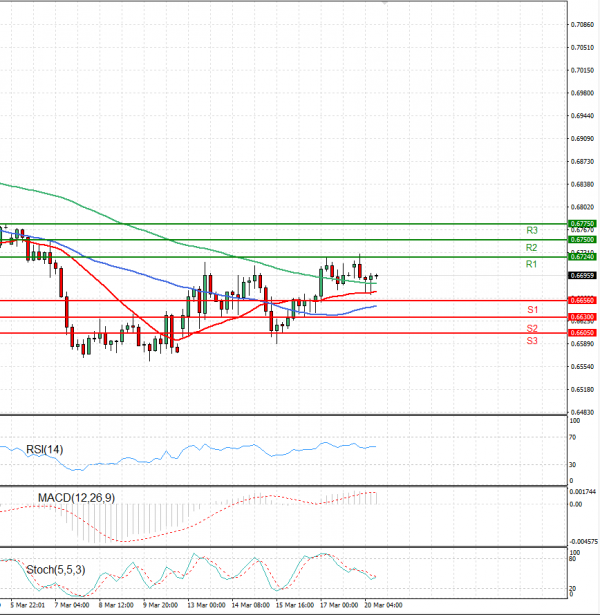The height and width of the screenshot is (615, 600).
Task: Click the 0.65180 price axis value
Action: 582,389
